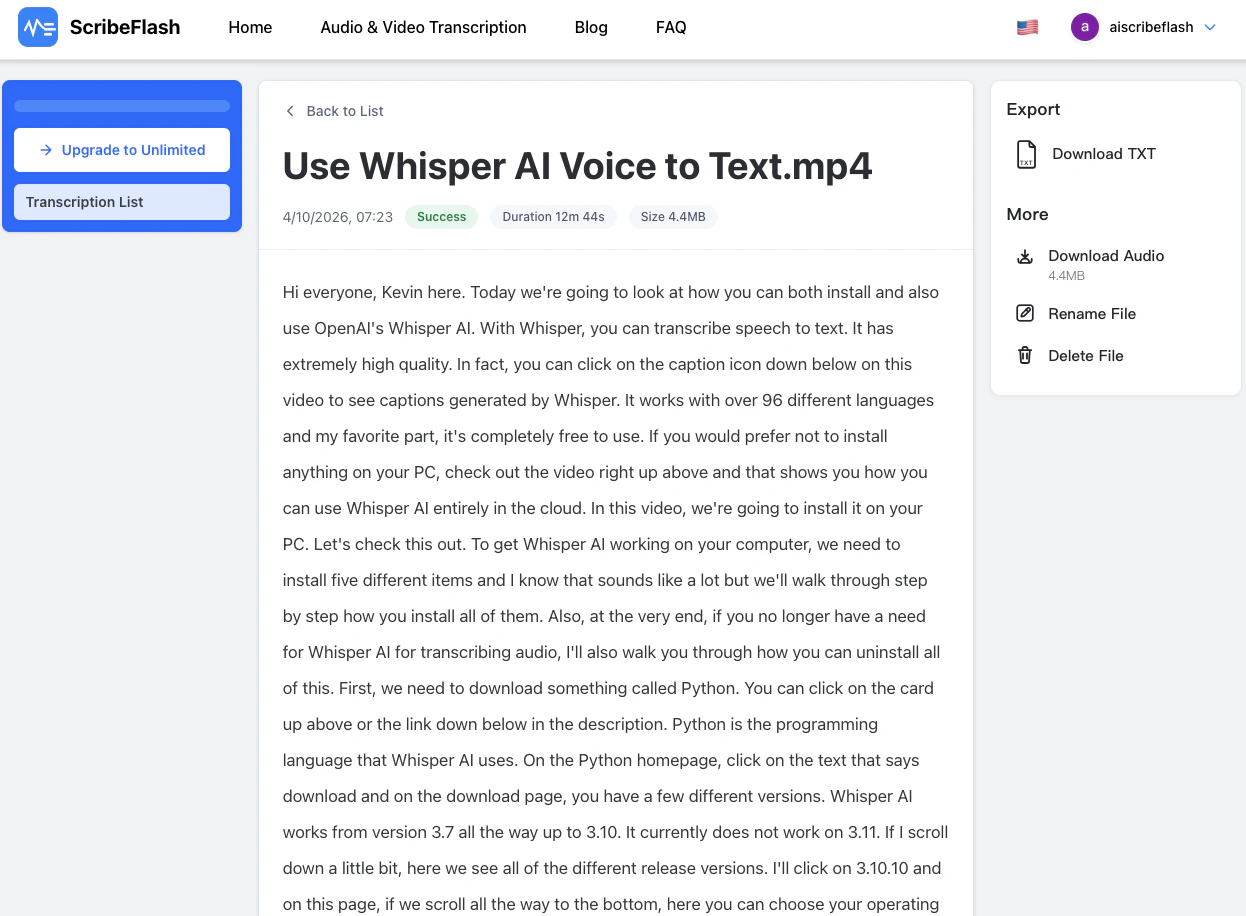Click the transcript line starting "PC. Let's check this out"
Image resolution: width=1246 pixels, height=916 pixels.
[592, 545]
